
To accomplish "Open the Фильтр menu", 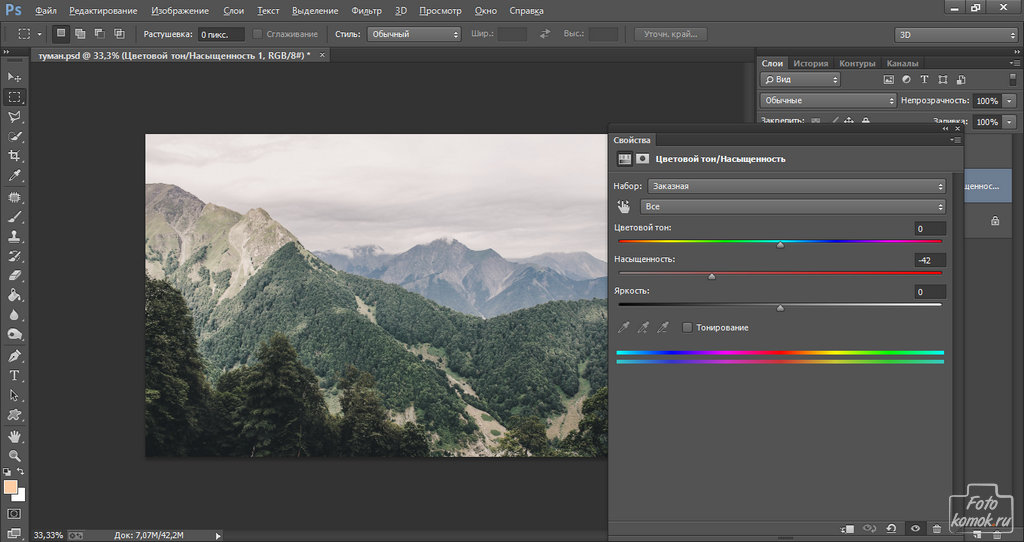I will coord(366,10).
